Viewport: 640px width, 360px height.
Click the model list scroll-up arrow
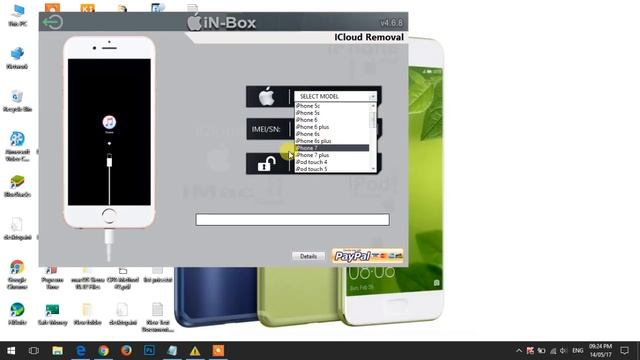click(x=373, y=106)
